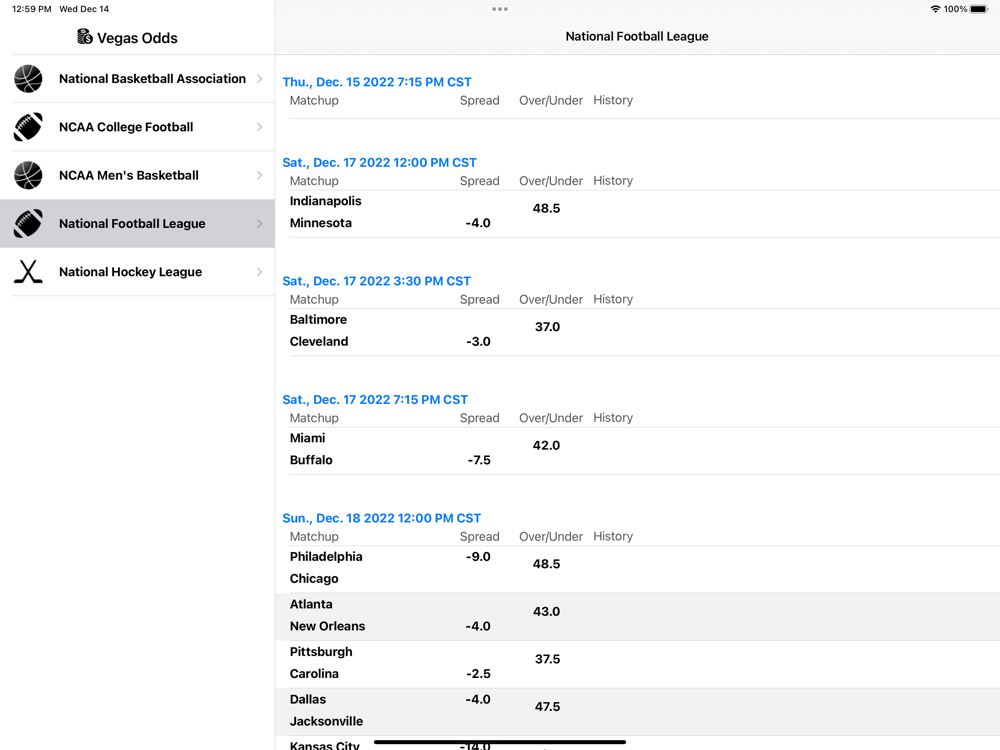The width and height of the screenshot is (1000, 750).
Task: Click the Sun., Dec. 18 2022 12:00 PM header
Action: tap(381, 518)
